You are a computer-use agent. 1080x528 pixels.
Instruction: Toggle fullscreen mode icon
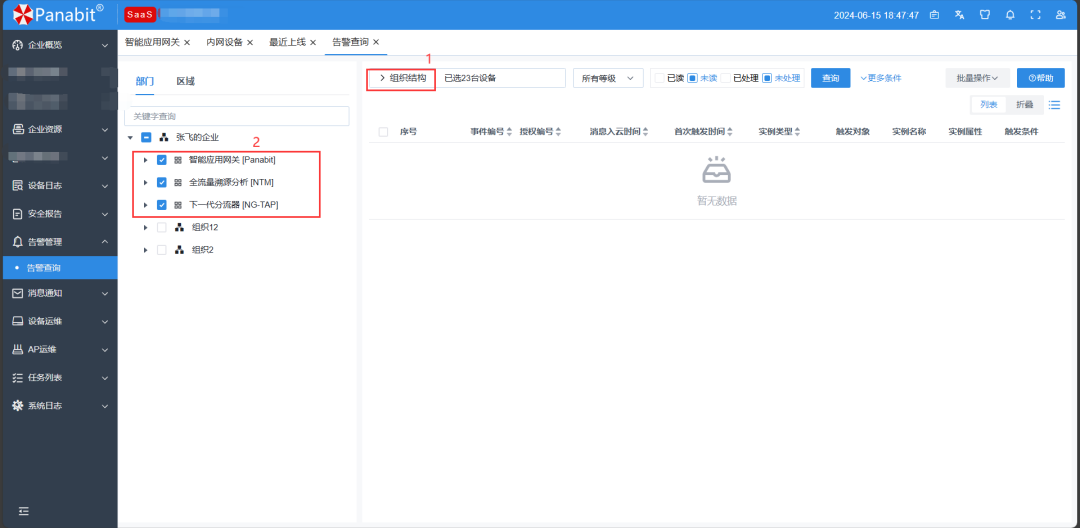[1035, 14]
